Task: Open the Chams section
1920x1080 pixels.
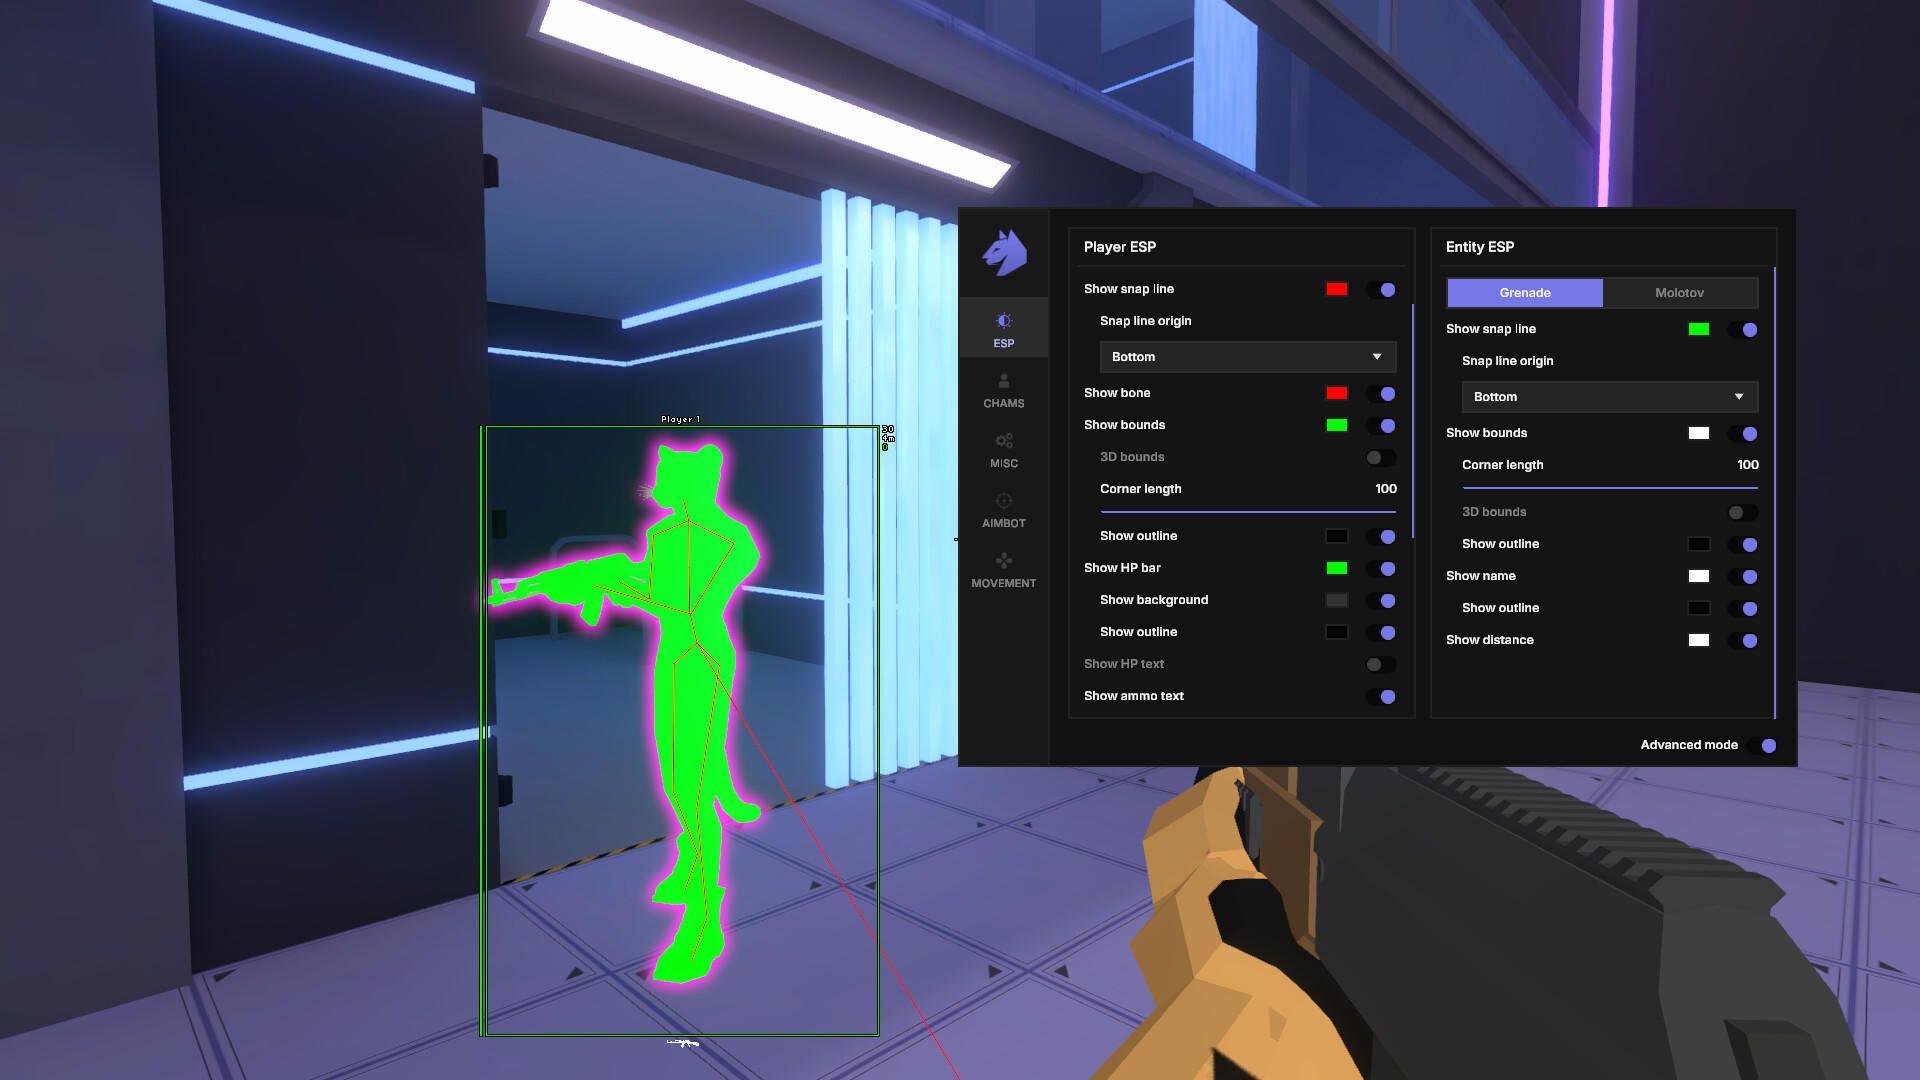Action: tap(1003, 390)
